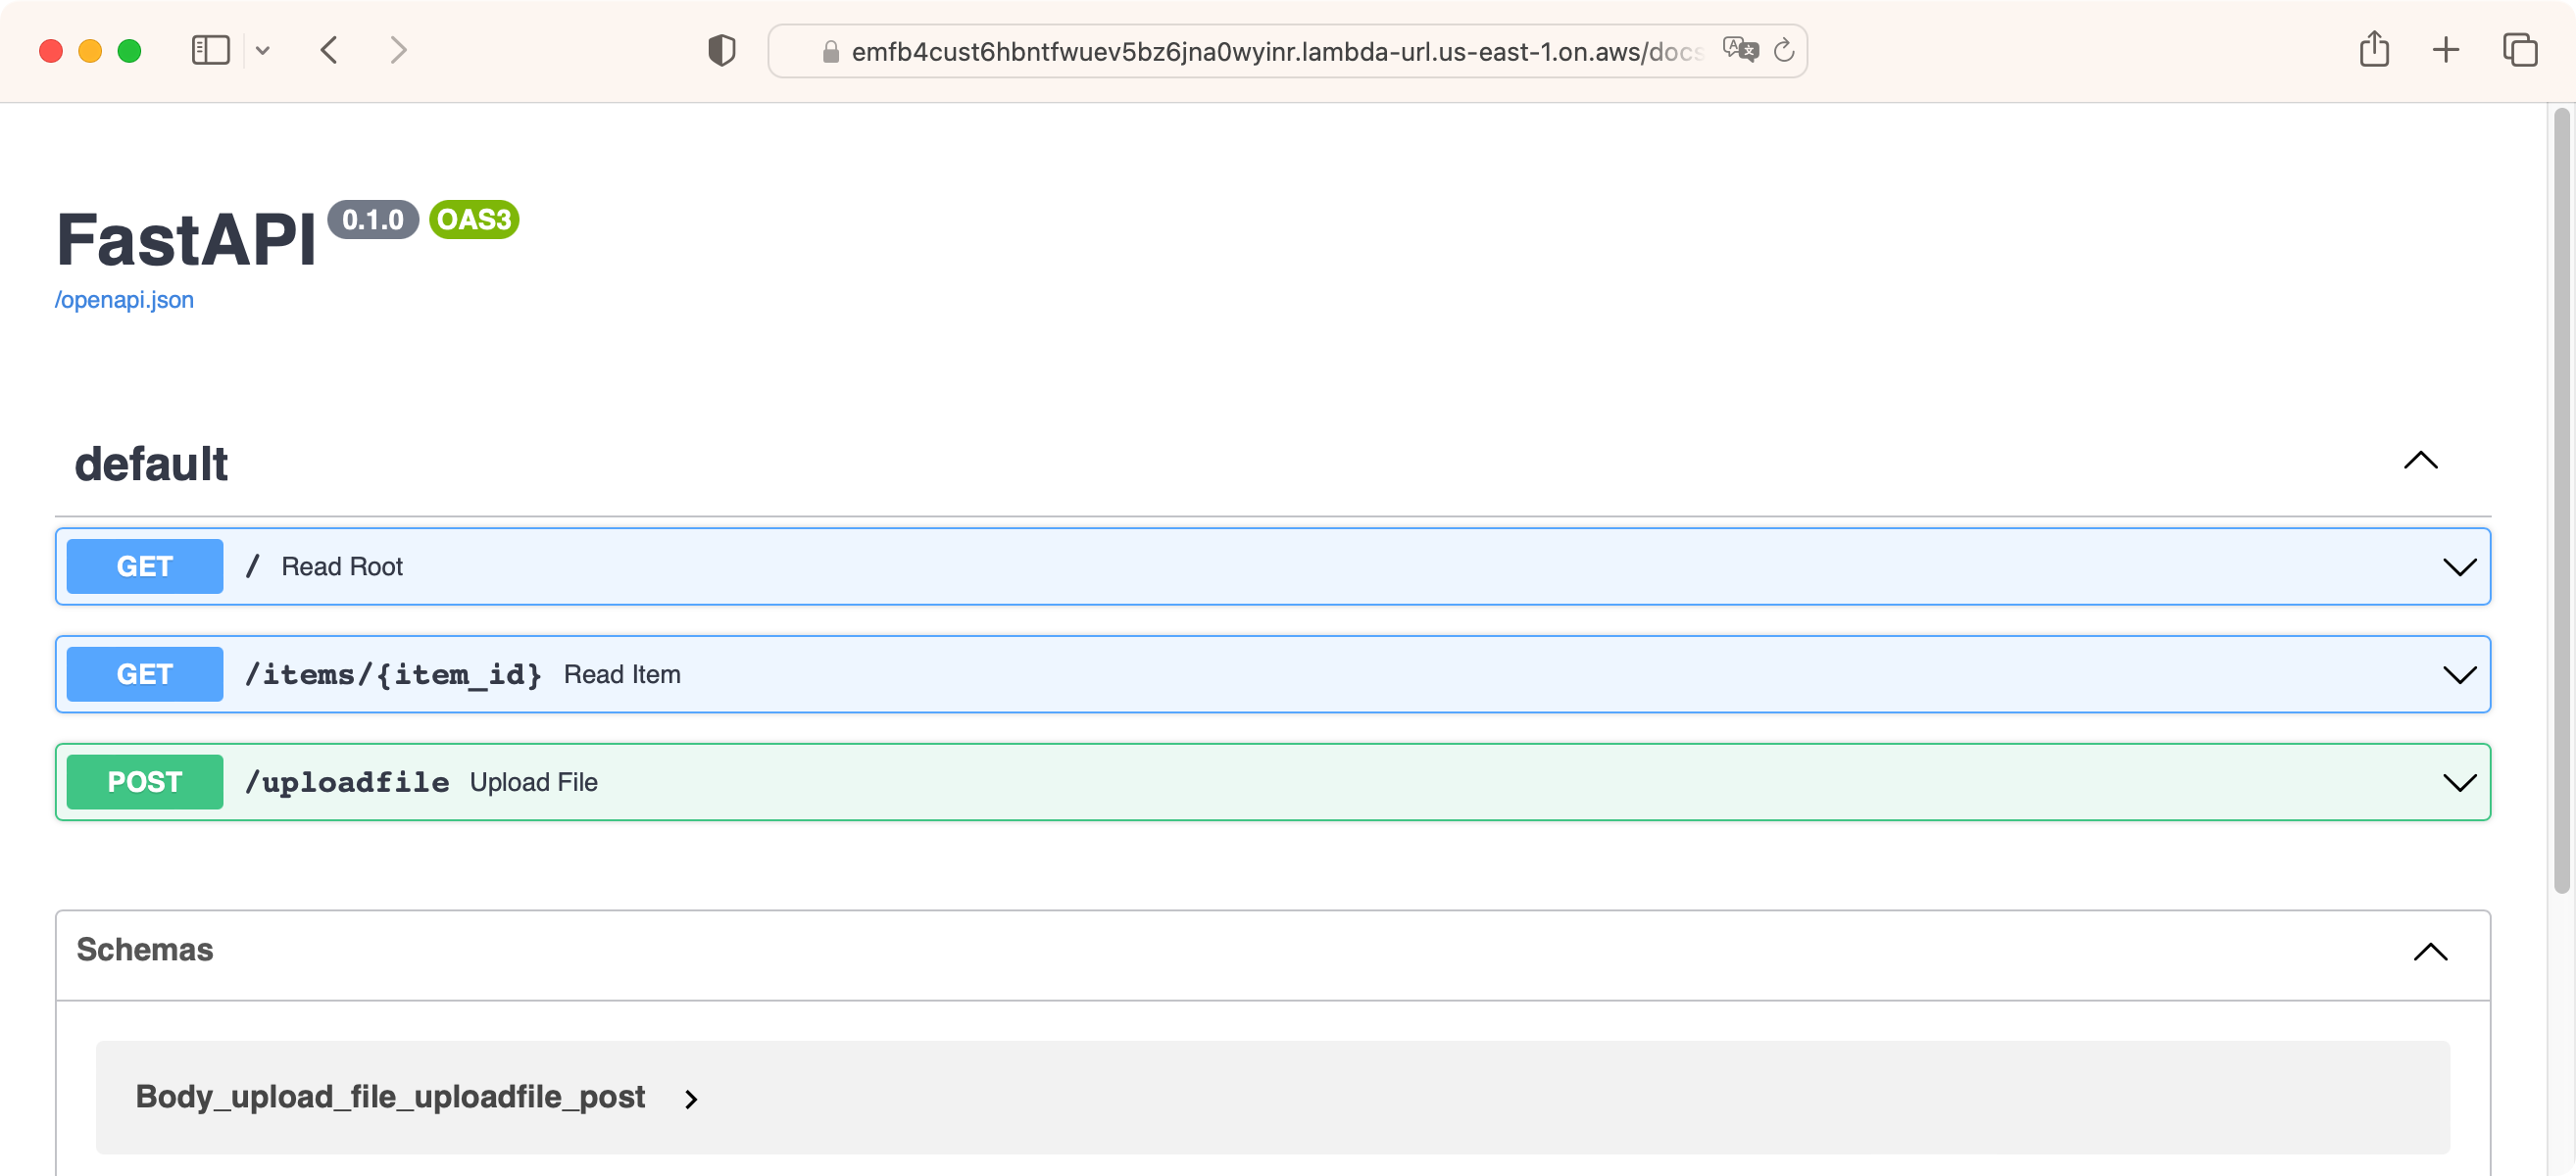Click the green POST method badge

(145, 783)
